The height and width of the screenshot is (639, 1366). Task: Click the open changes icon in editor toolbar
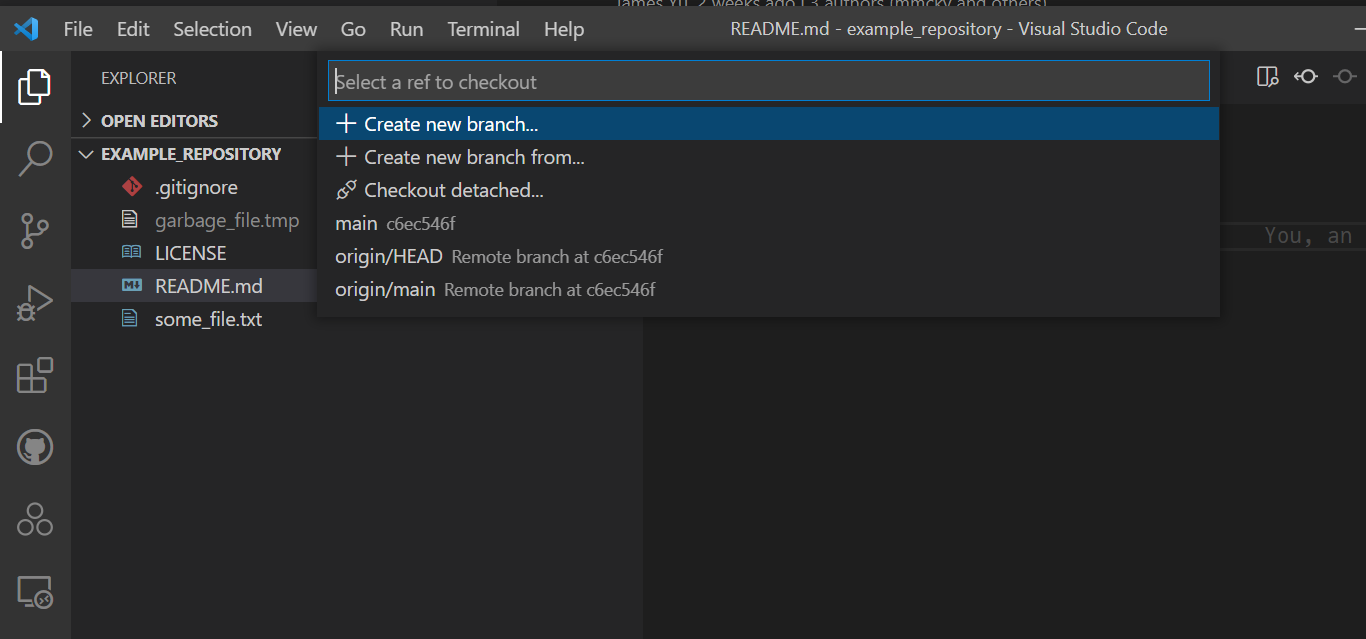pyautogui.click(x=1267, y=77)
